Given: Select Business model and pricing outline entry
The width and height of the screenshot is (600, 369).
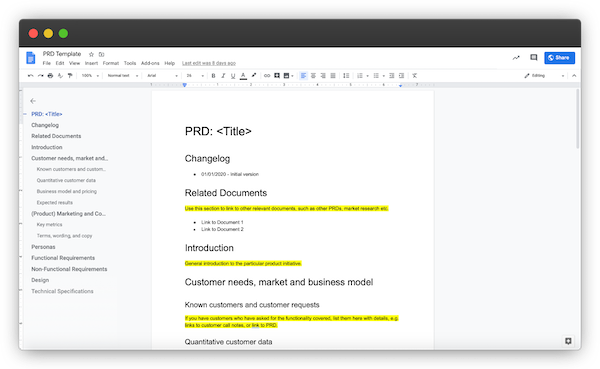Looking at the screenshot, I should [x=67, y=191].
